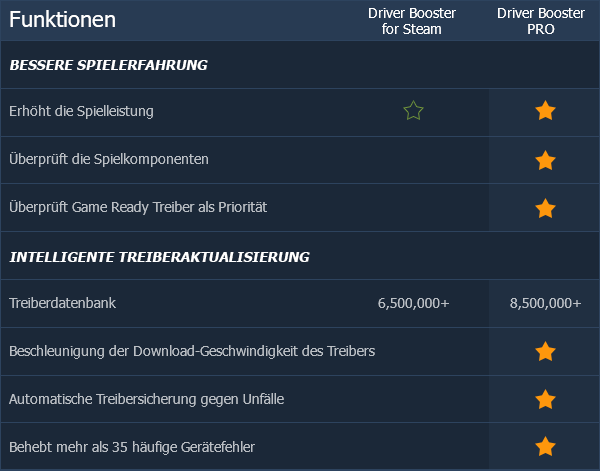
Task: Click the outlined star for Erhöht die Spielleistung
Action: 413,111
